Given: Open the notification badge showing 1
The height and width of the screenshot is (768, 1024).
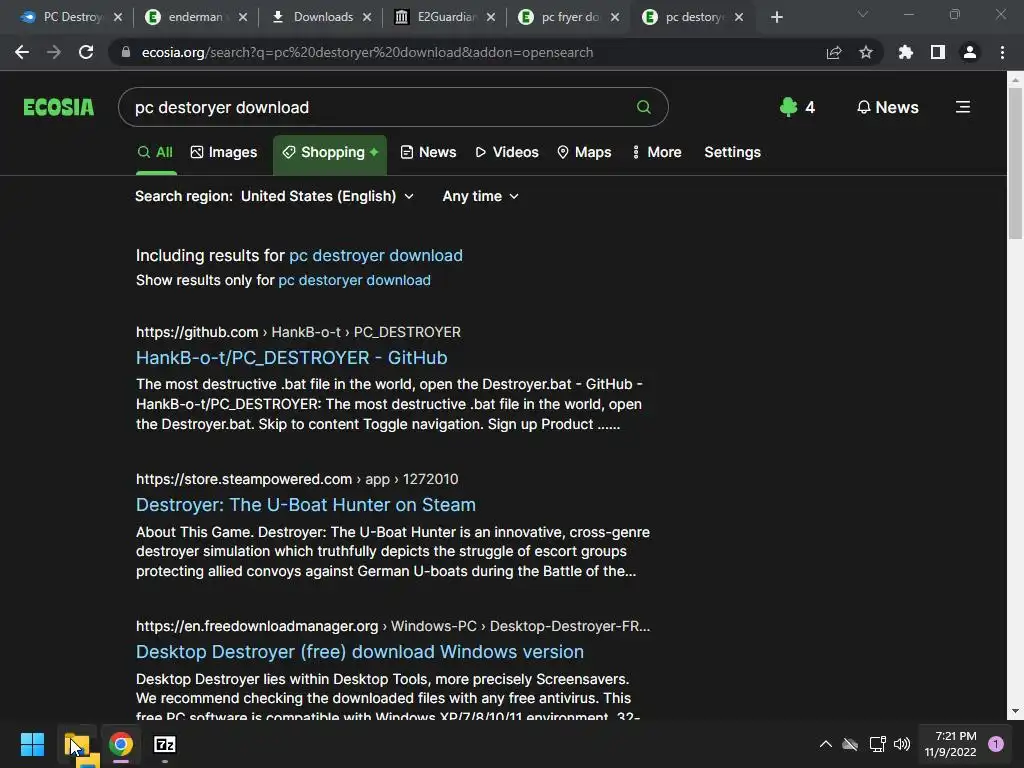Looking at the screenshot, I should point(996,744).
